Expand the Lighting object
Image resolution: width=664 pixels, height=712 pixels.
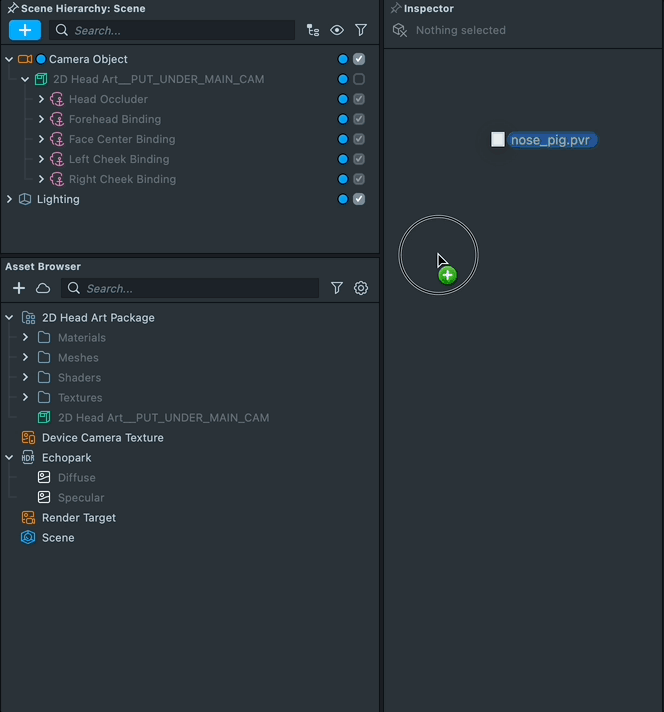[x=9, y=199]
